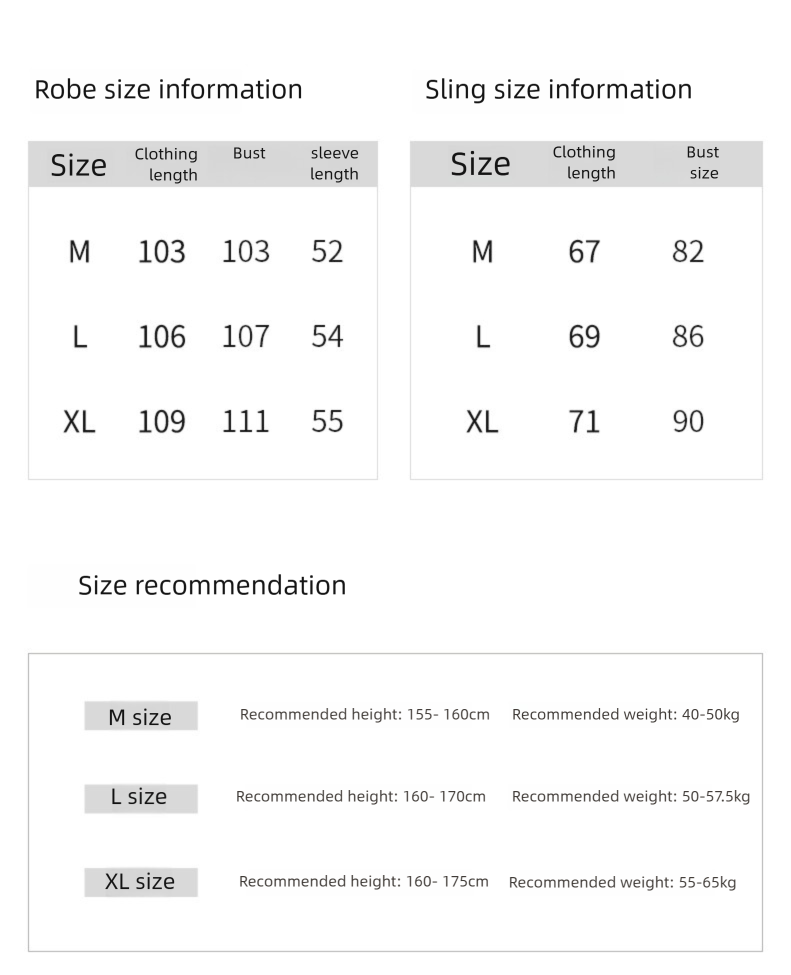The width and height of the screenshot is (791, 975).
Task: Click sling XL bust size 90
Action: pos(688,421)
